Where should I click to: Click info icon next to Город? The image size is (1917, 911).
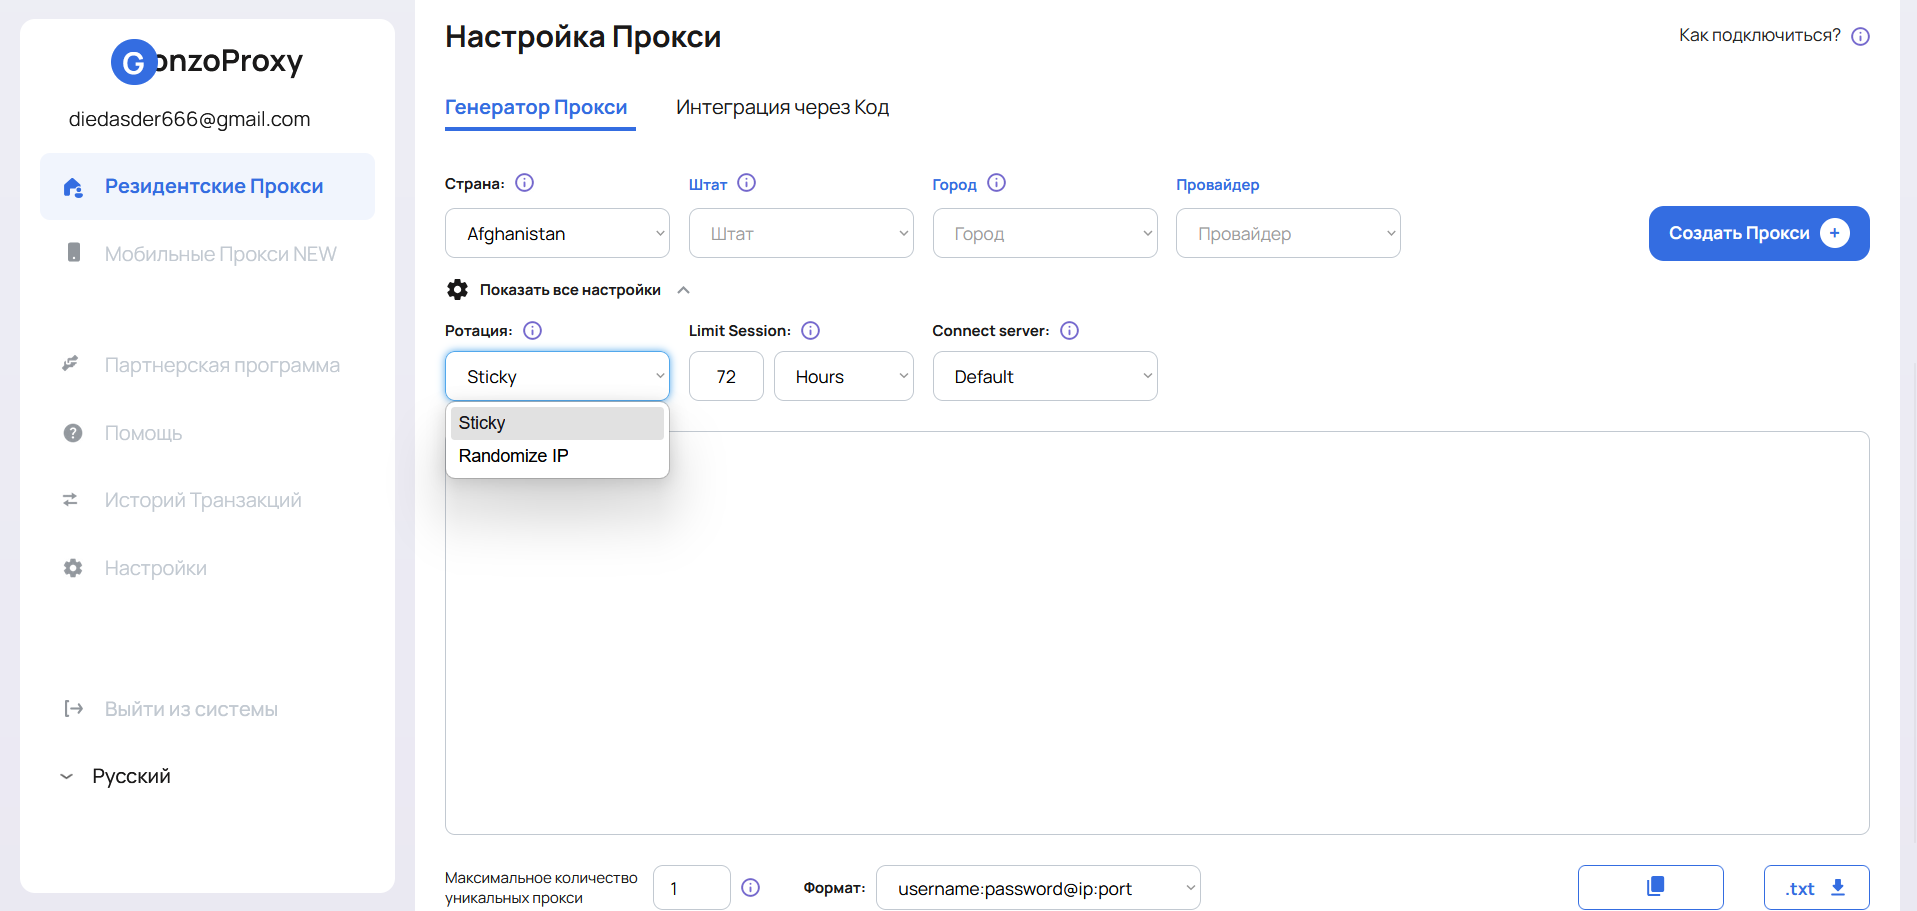tap(996, 183)
